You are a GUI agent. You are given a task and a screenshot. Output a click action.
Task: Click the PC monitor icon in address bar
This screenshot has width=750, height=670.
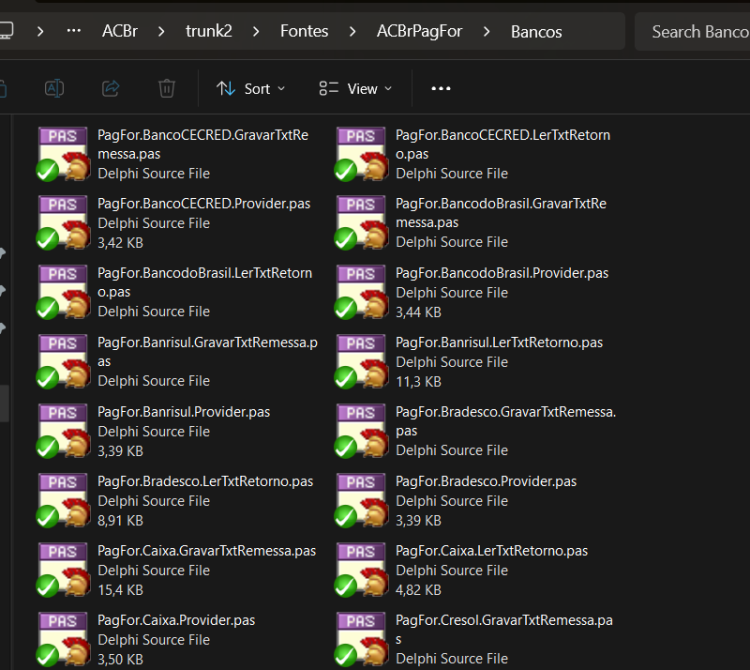6,31
